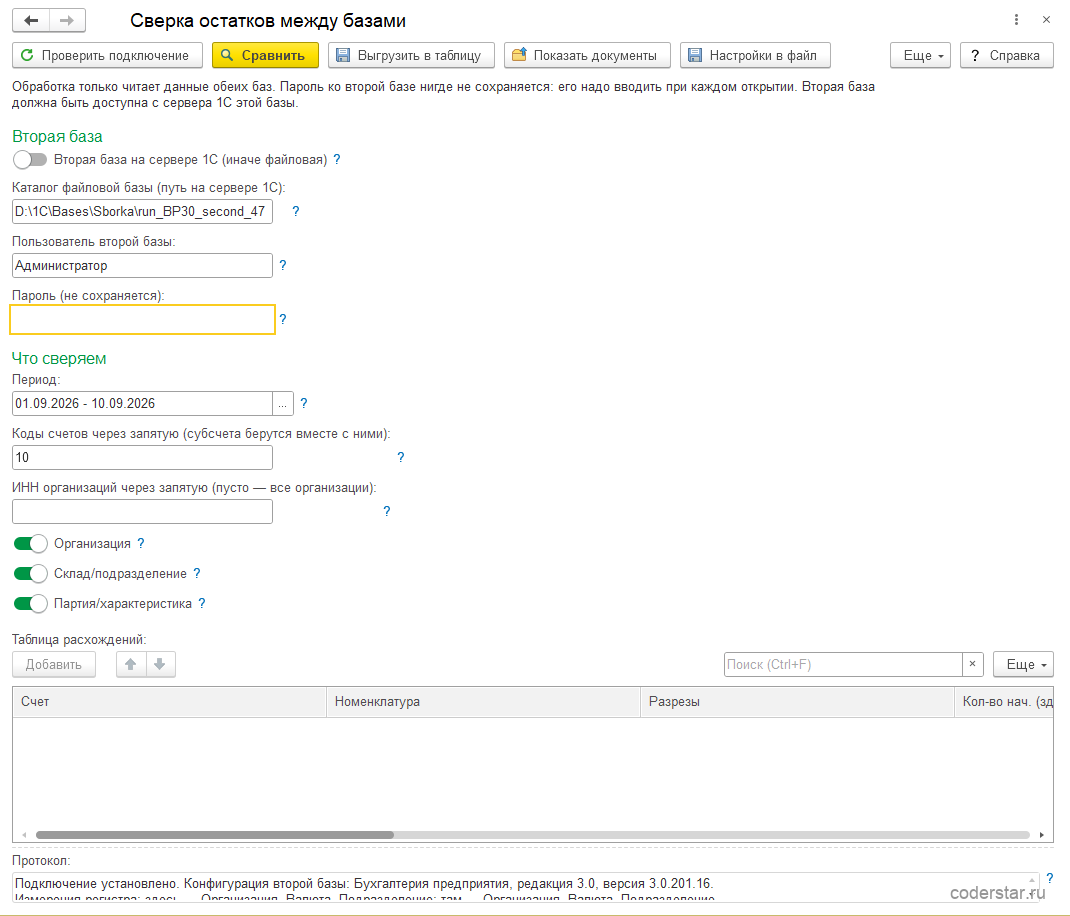The width and height of the screenshot is (1070, 916).
Task: Click the help icon for the account codes field
Action: pos(401,457)
